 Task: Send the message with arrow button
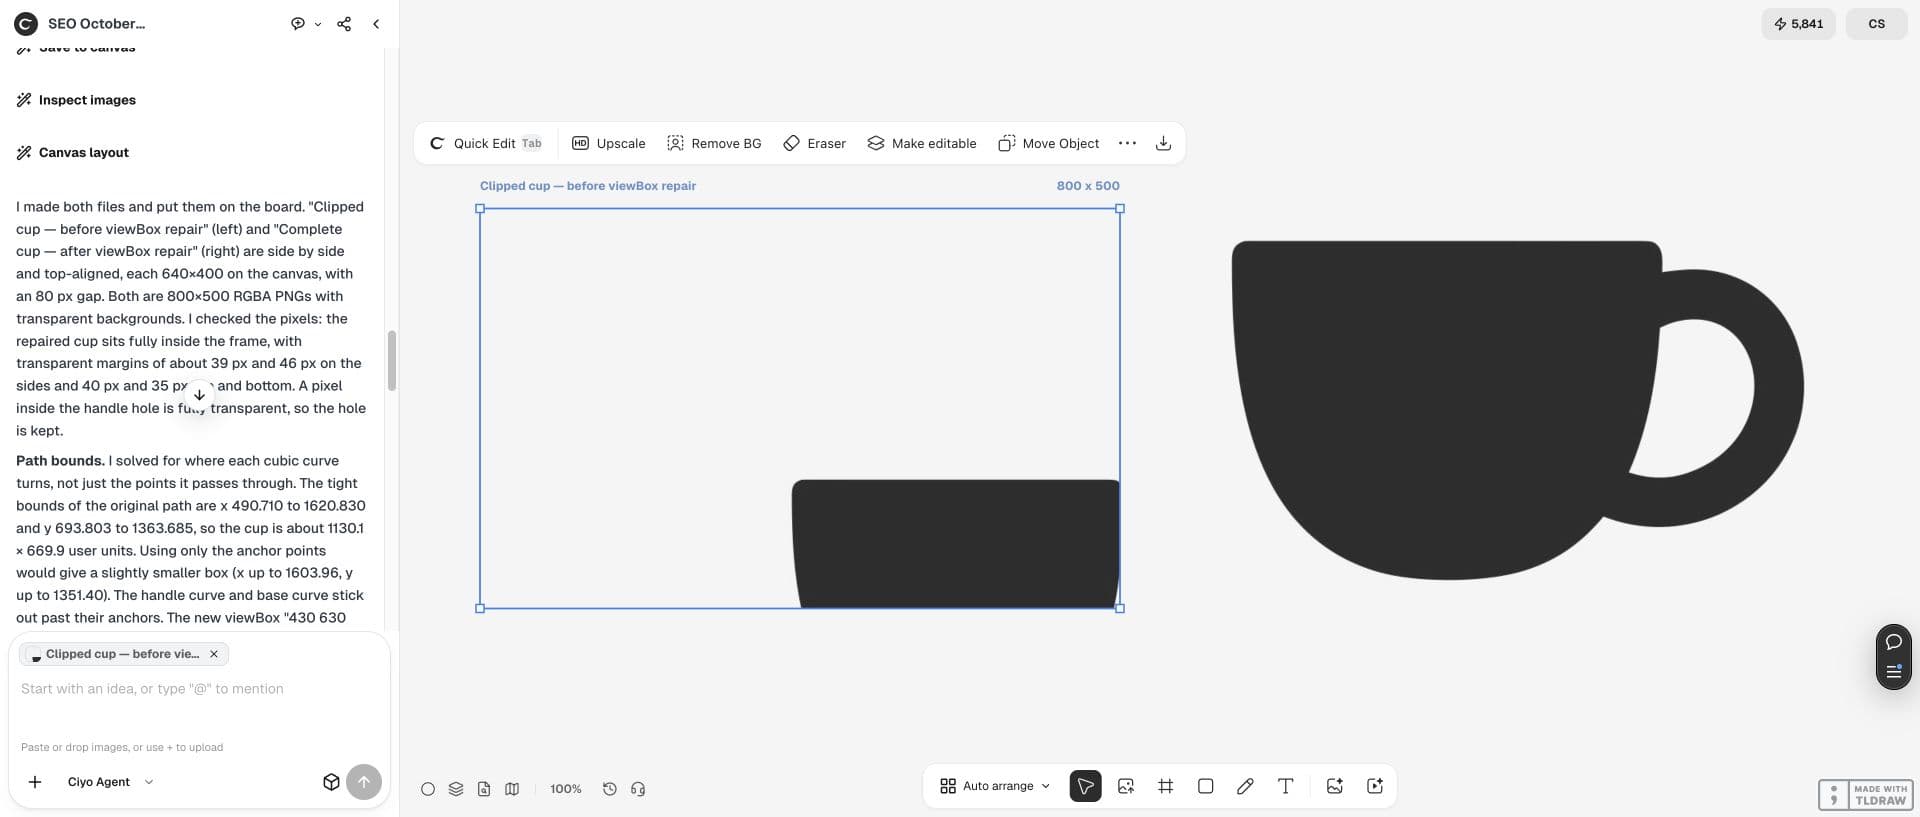[364, 782]
